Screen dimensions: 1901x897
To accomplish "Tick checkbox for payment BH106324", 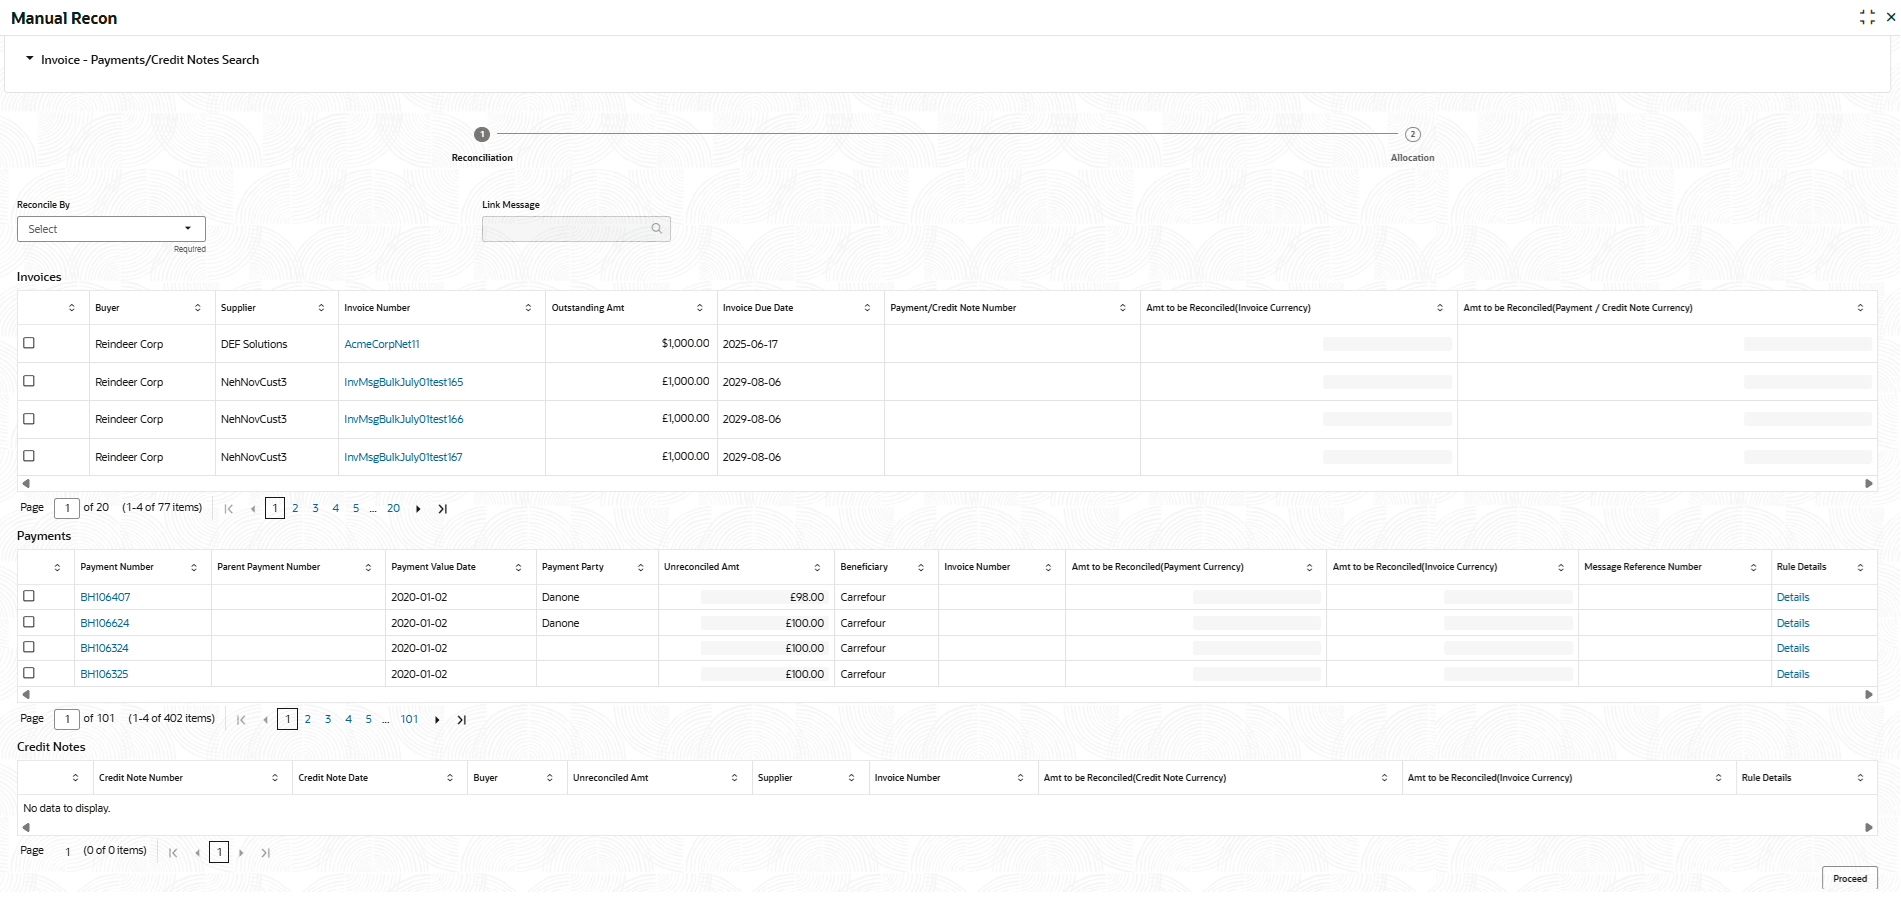I will point(29,647).
